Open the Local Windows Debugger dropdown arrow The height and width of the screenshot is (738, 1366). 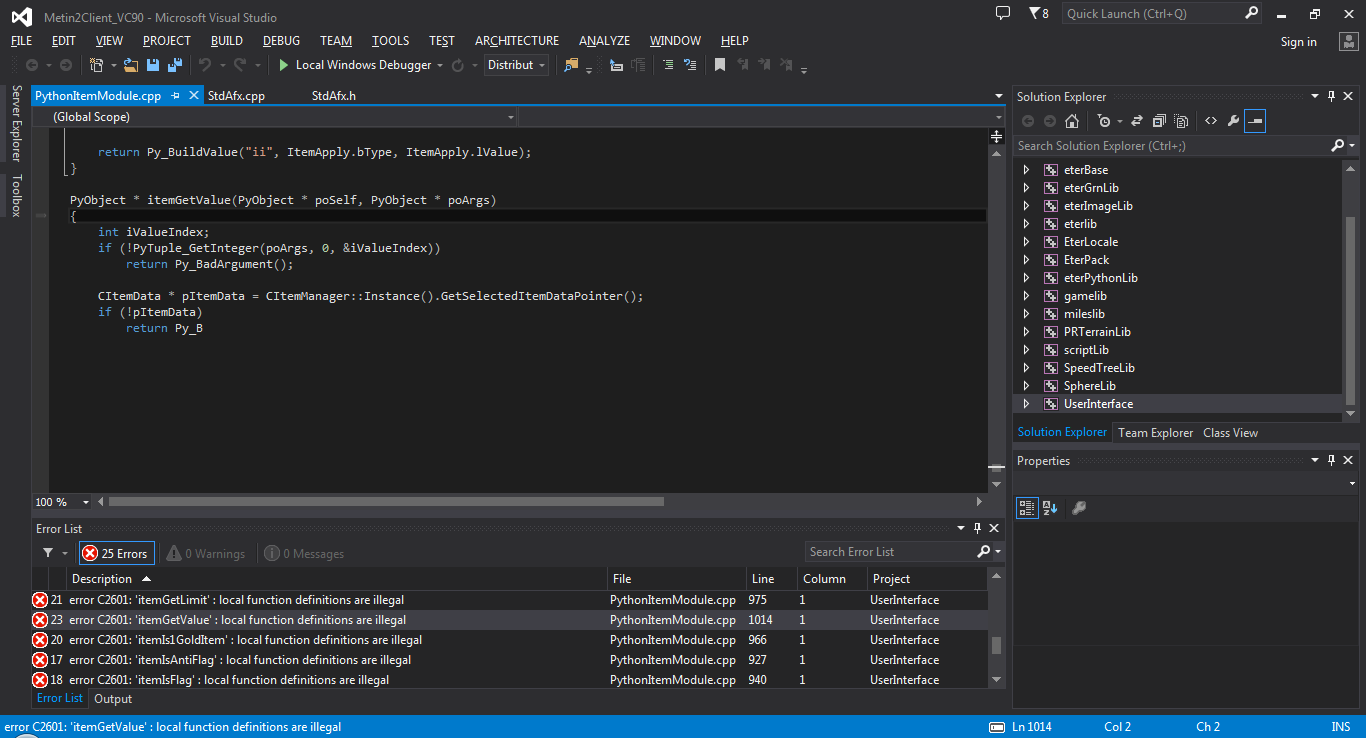pyautogui.click(x=440, y=65)
